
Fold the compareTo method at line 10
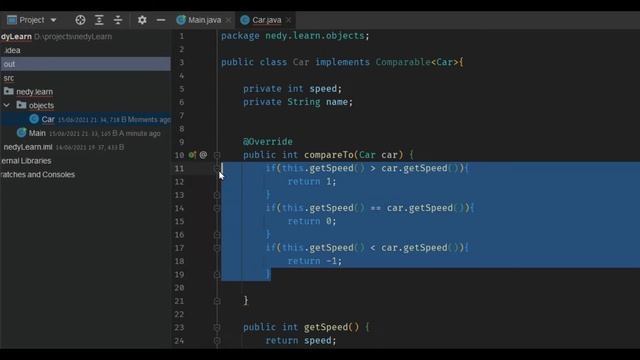point(217,155)
